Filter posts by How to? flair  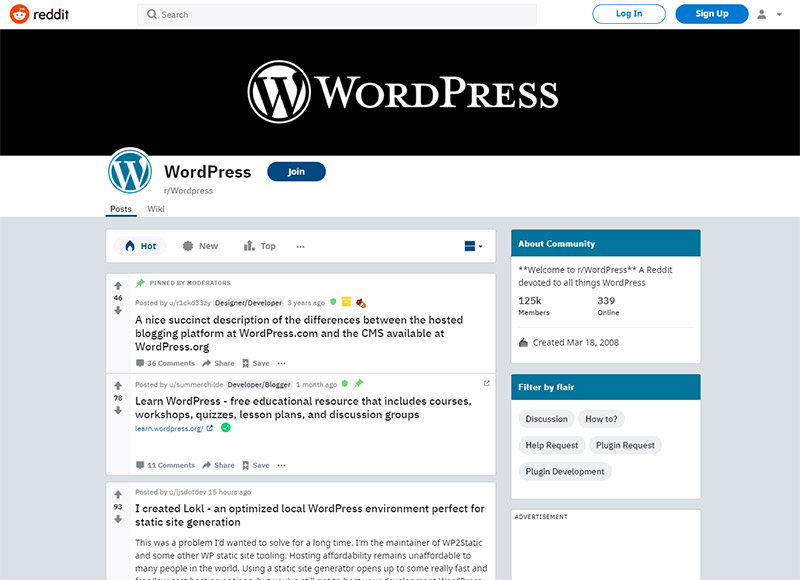pos(601,419)
